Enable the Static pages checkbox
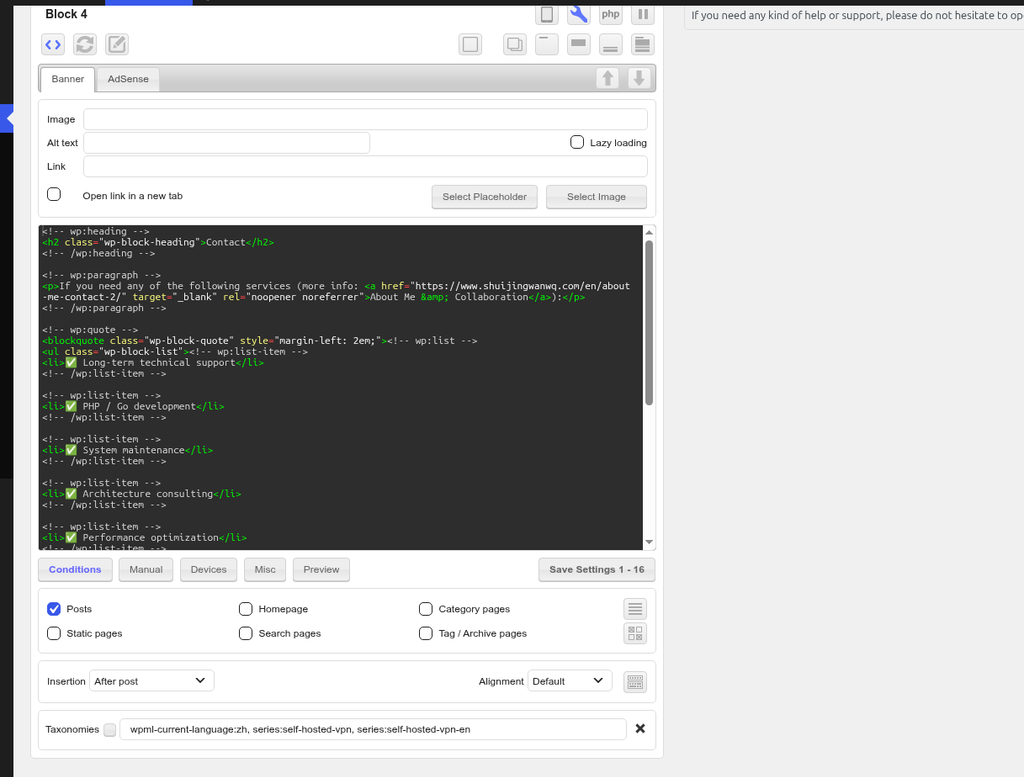1024x777 pixels. [x=54, y=633]
